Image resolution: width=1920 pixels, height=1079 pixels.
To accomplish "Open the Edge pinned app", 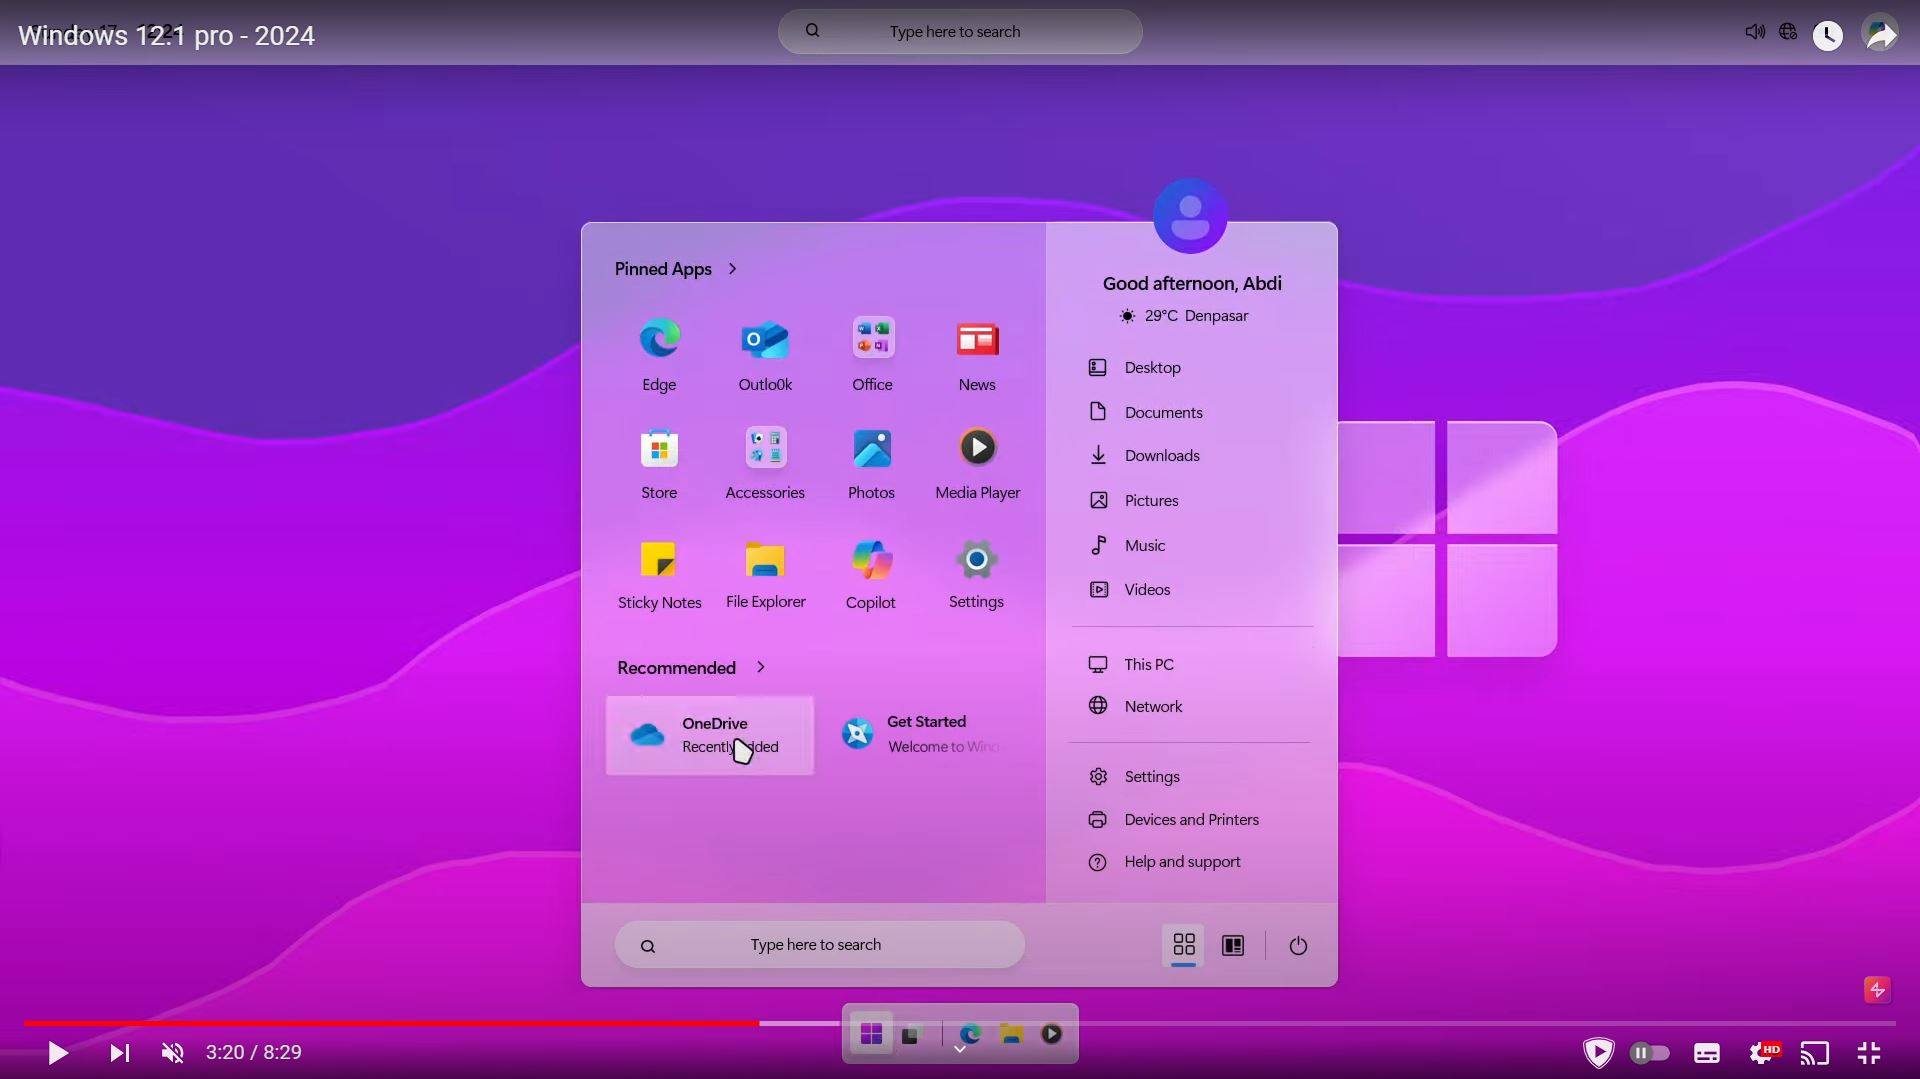I will tap(659, 340).
